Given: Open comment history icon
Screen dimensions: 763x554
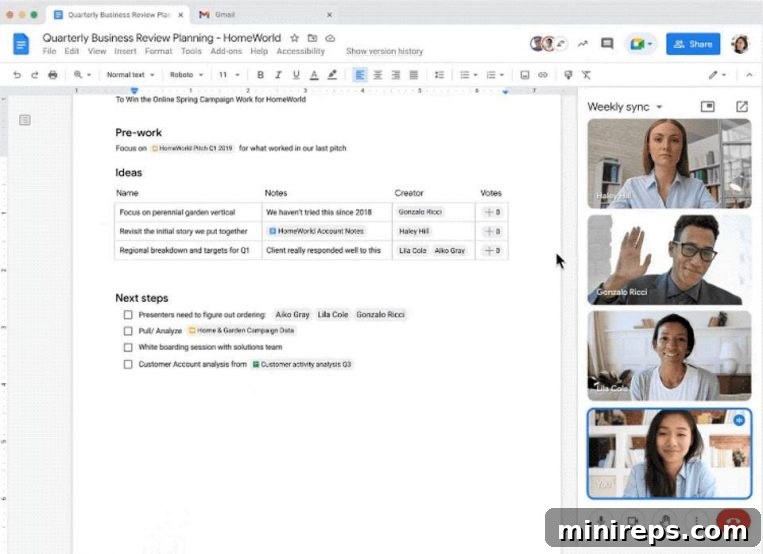Looking at the screenshot, I should pos(607,44).
